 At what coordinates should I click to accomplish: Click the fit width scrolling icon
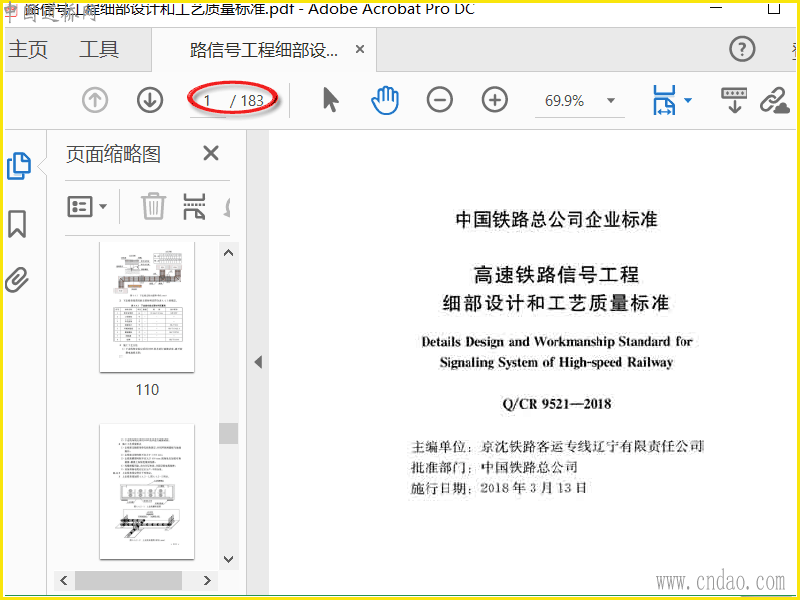tap(664, 100)
